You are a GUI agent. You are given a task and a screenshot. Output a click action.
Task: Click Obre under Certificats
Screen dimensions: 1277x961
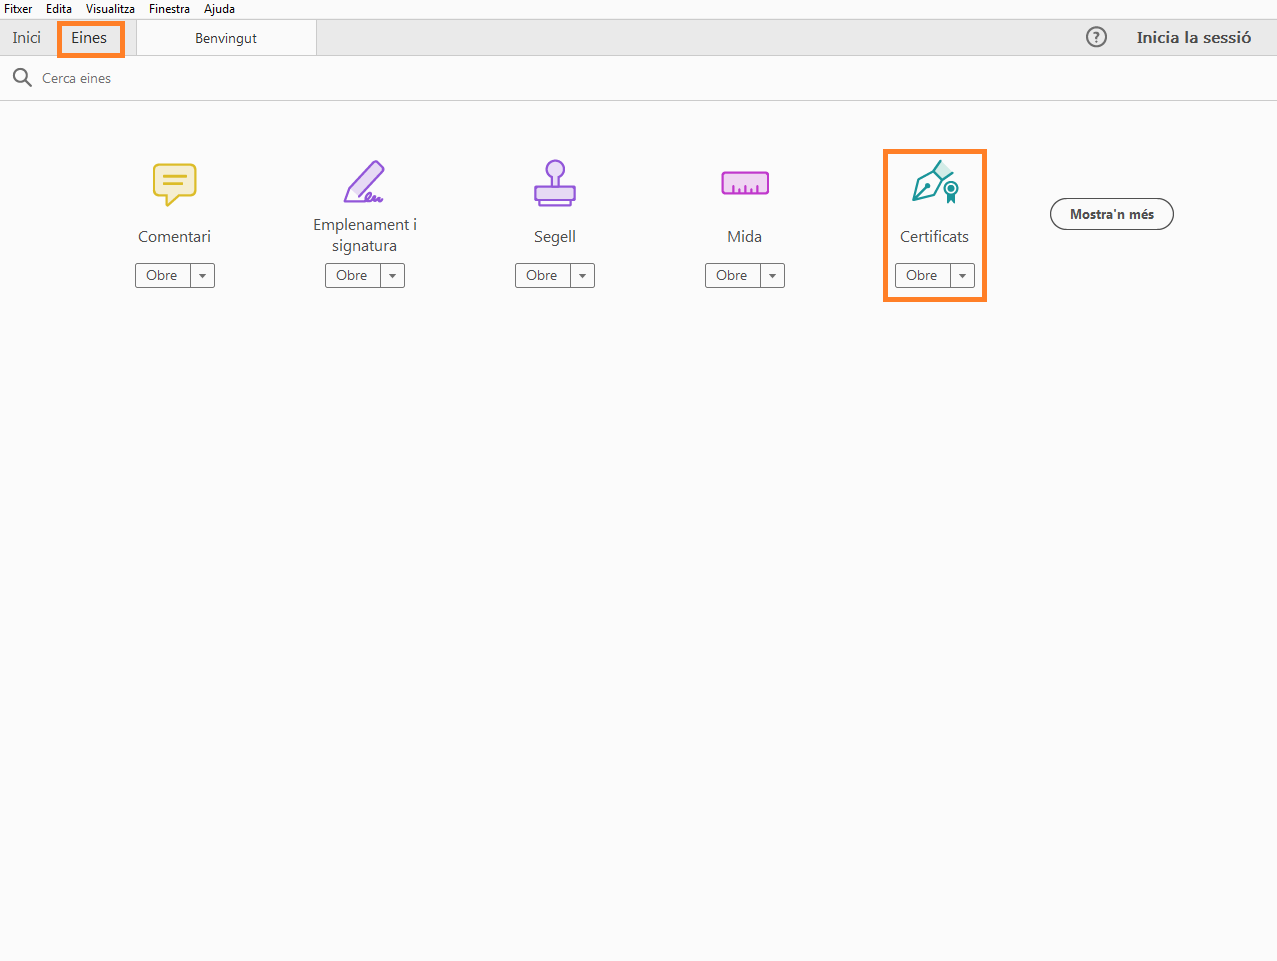pos(922,275)
